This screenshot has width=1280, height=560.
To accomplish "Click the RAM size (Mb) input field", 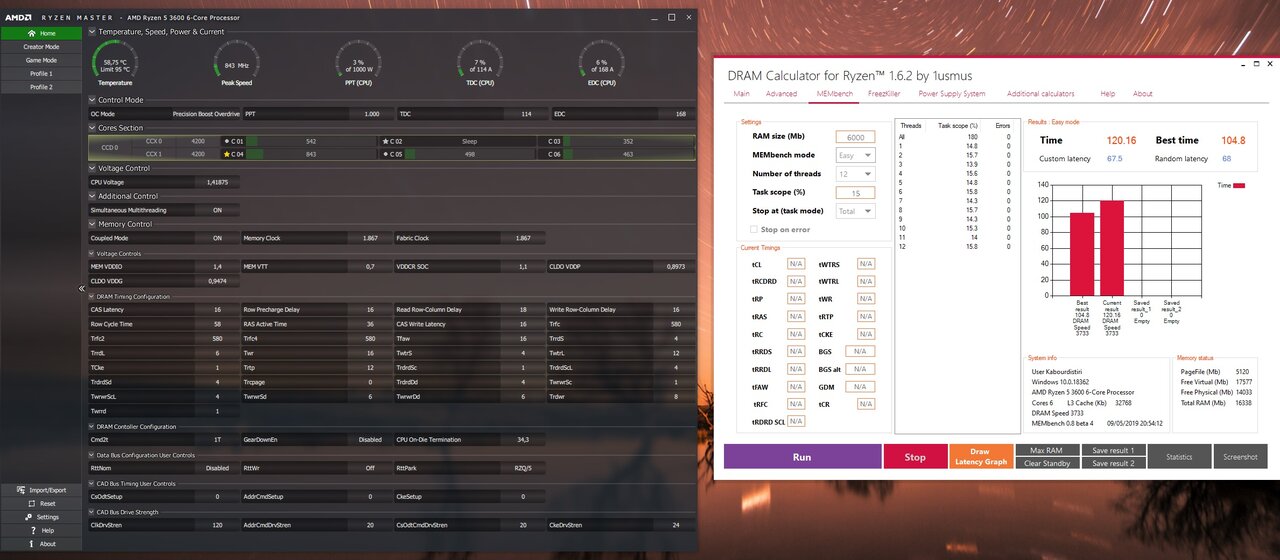I will tap(854, 137).
